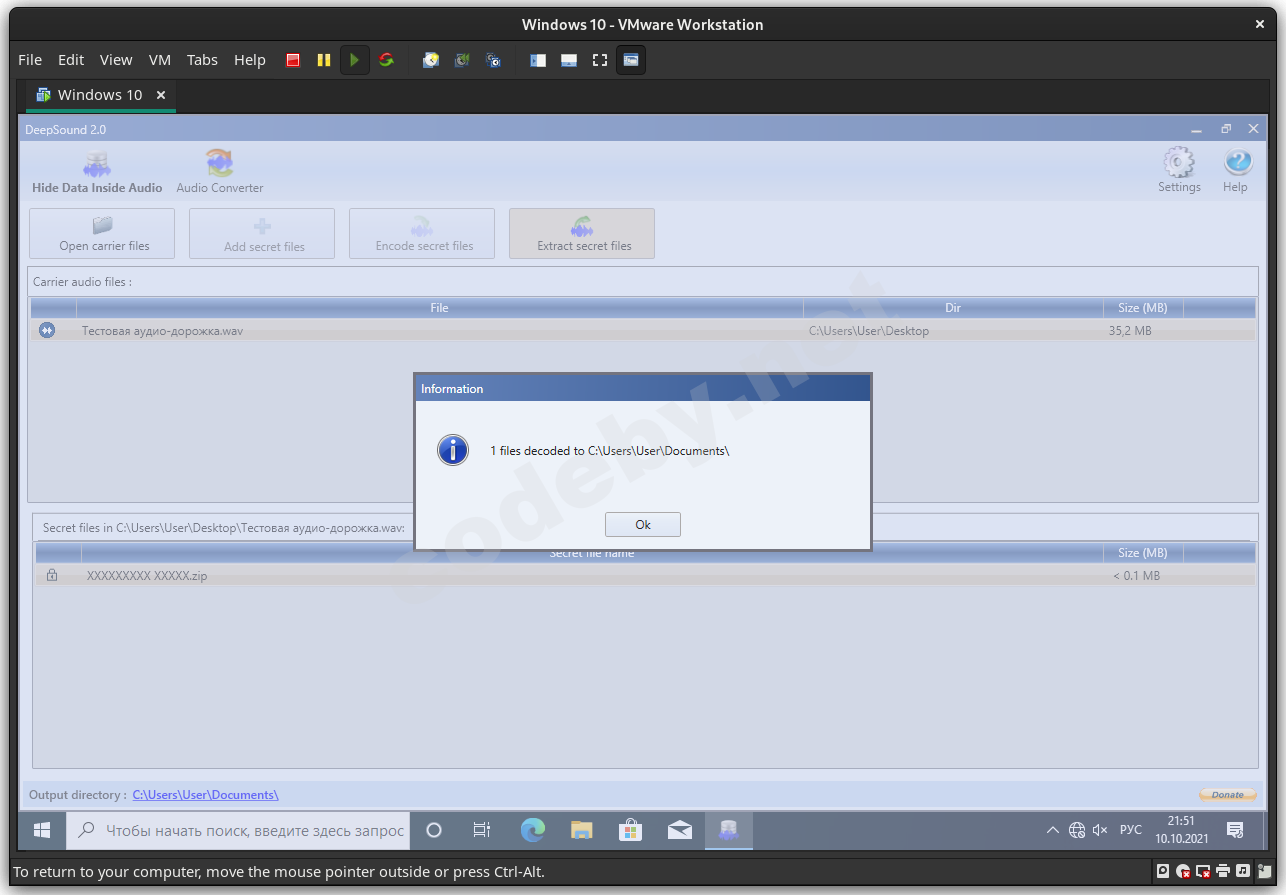Open the Output directory path link
Image resolution: width=1286 pixels, height=895 pixels.
pos(205,795)
